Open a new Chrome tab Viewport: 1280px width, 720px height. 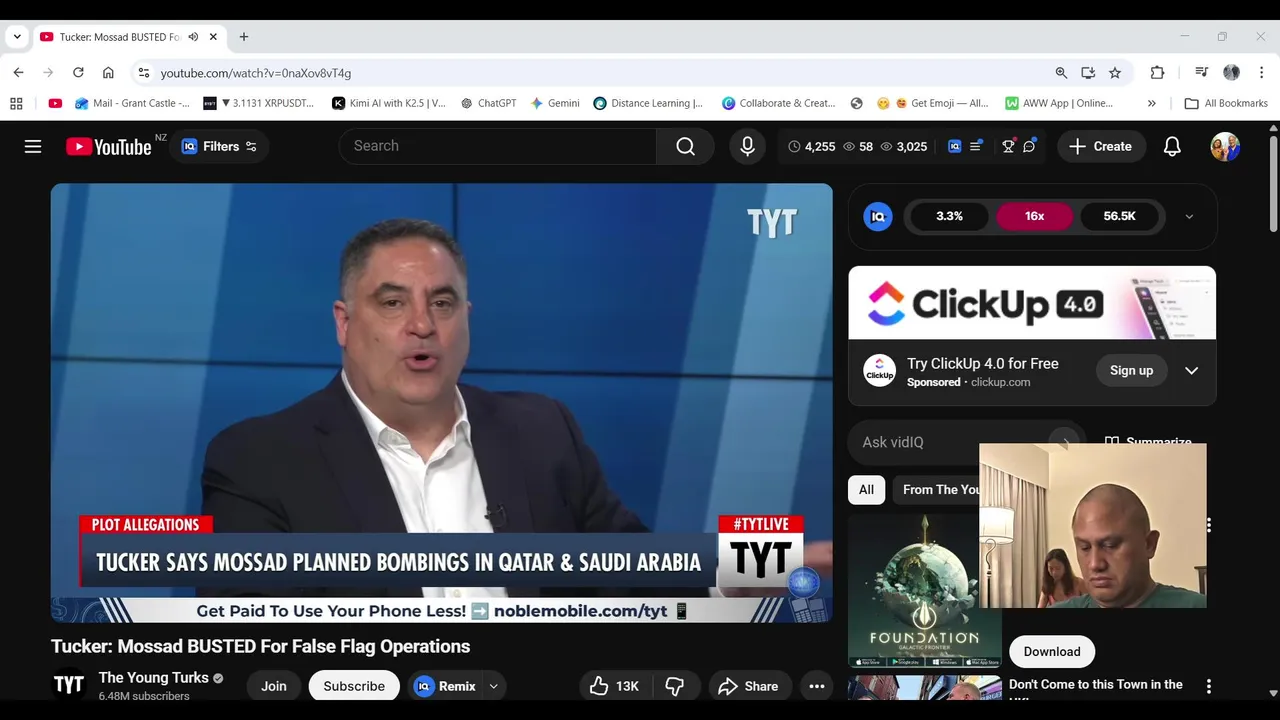click(x=244, y=37)
